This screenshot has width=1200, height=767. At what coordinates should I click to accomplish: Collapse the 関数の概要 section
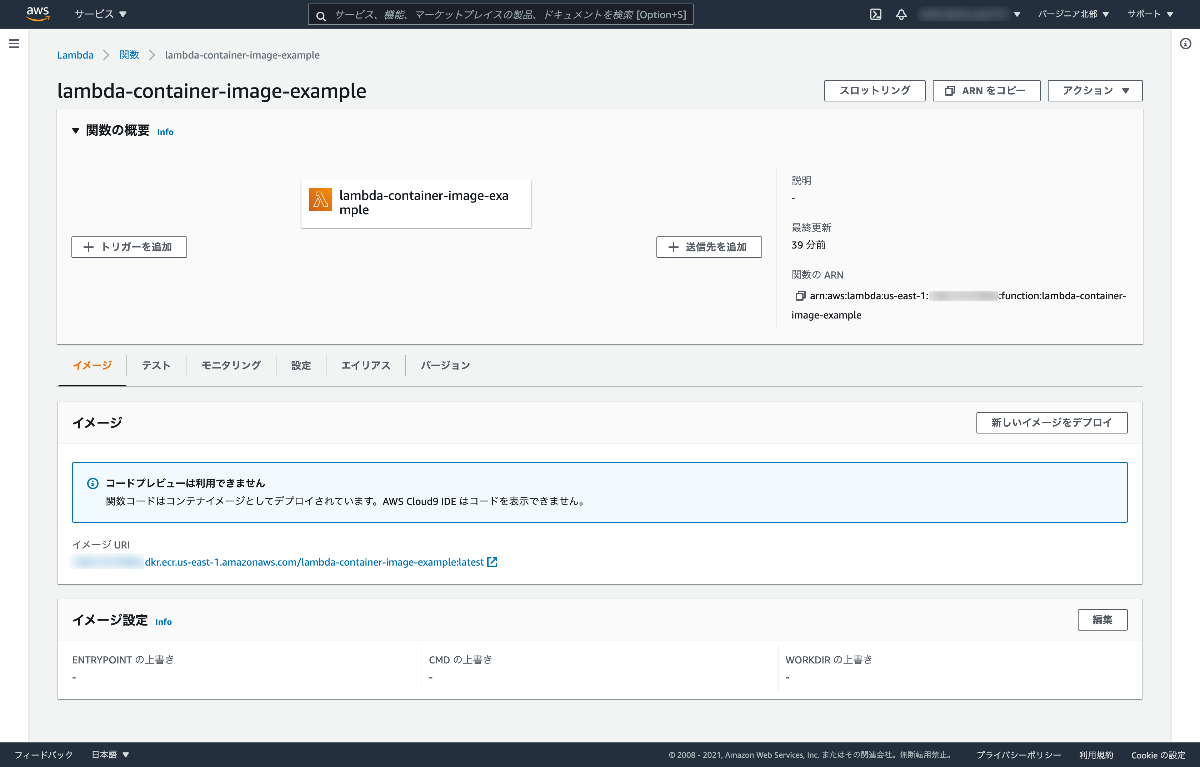coord(76,131)
